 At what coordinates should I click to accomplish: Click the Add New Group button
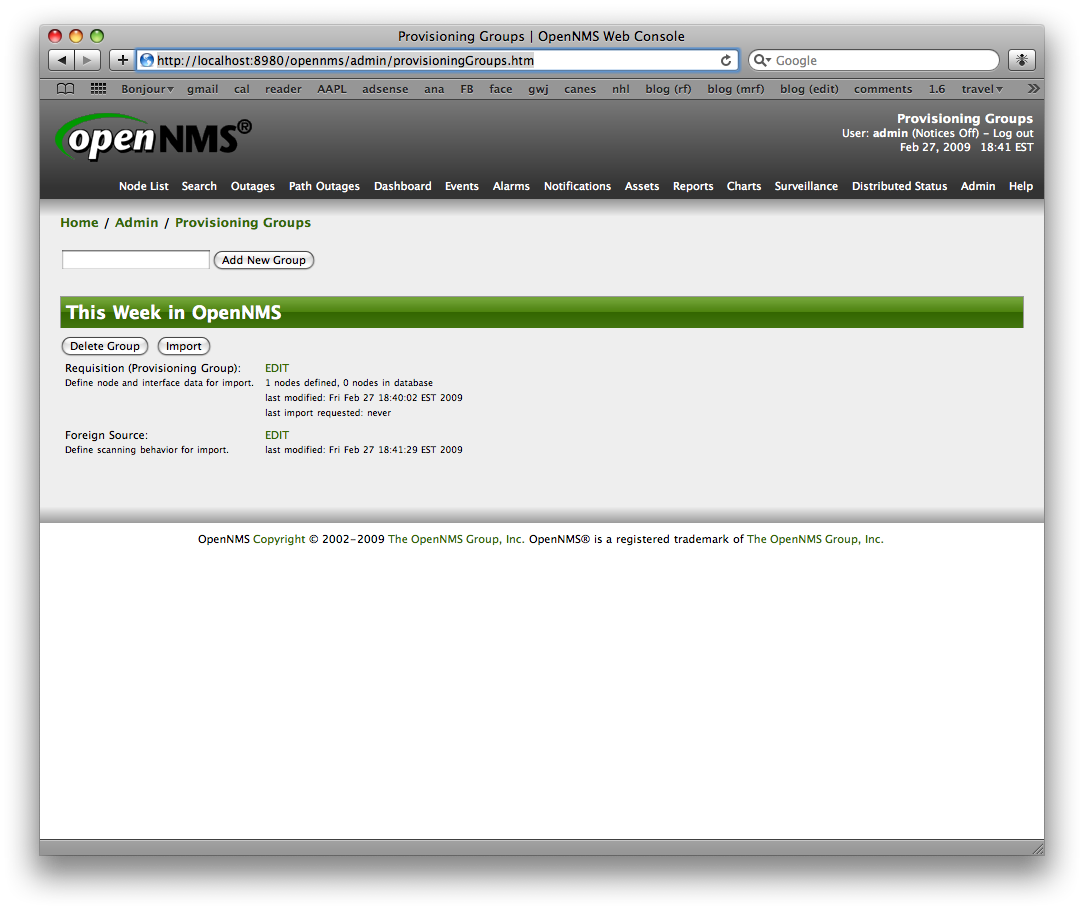(263, 260)
